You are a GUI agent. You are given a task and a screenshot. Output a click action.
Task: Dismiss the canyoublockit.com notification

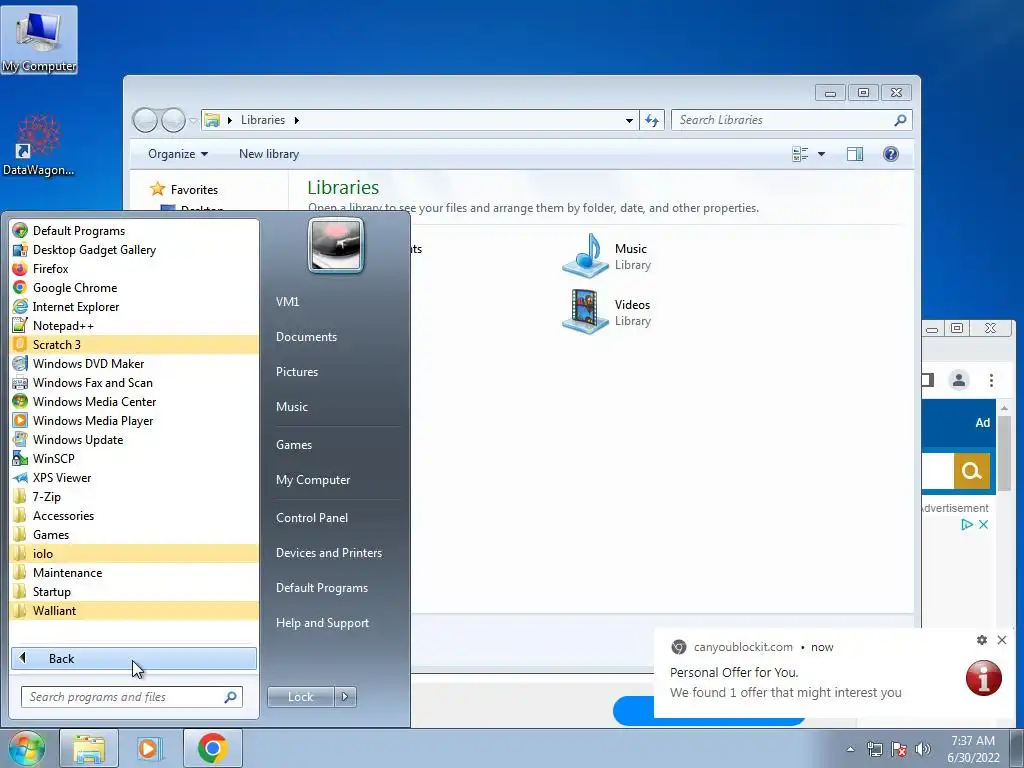pyautogui.click(x=1002, y=640)
